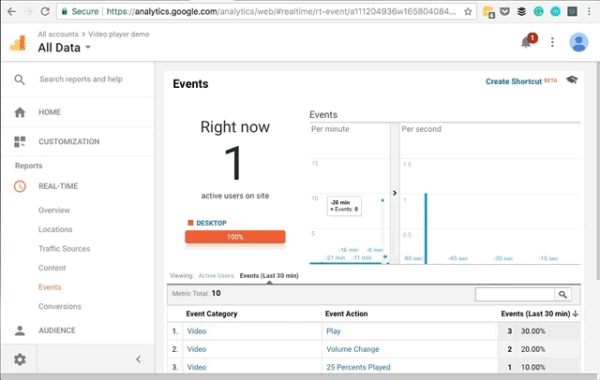The height and width of the screenshot is (380, 600).
Task: Click the secure padlock icon
Action: coord(65,11)
